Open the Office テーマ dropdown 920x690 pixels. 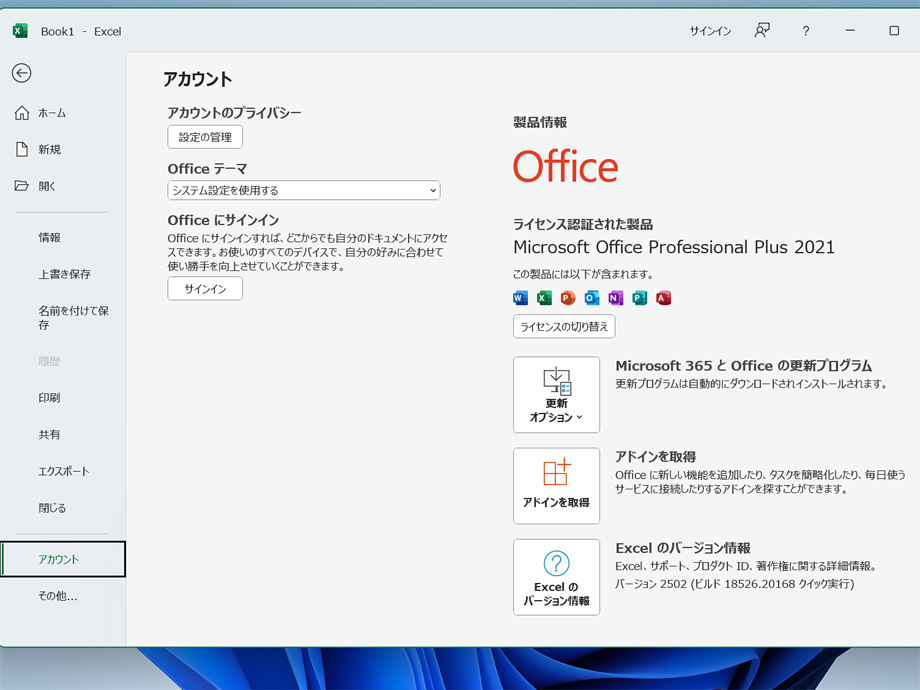pos(304,190)
